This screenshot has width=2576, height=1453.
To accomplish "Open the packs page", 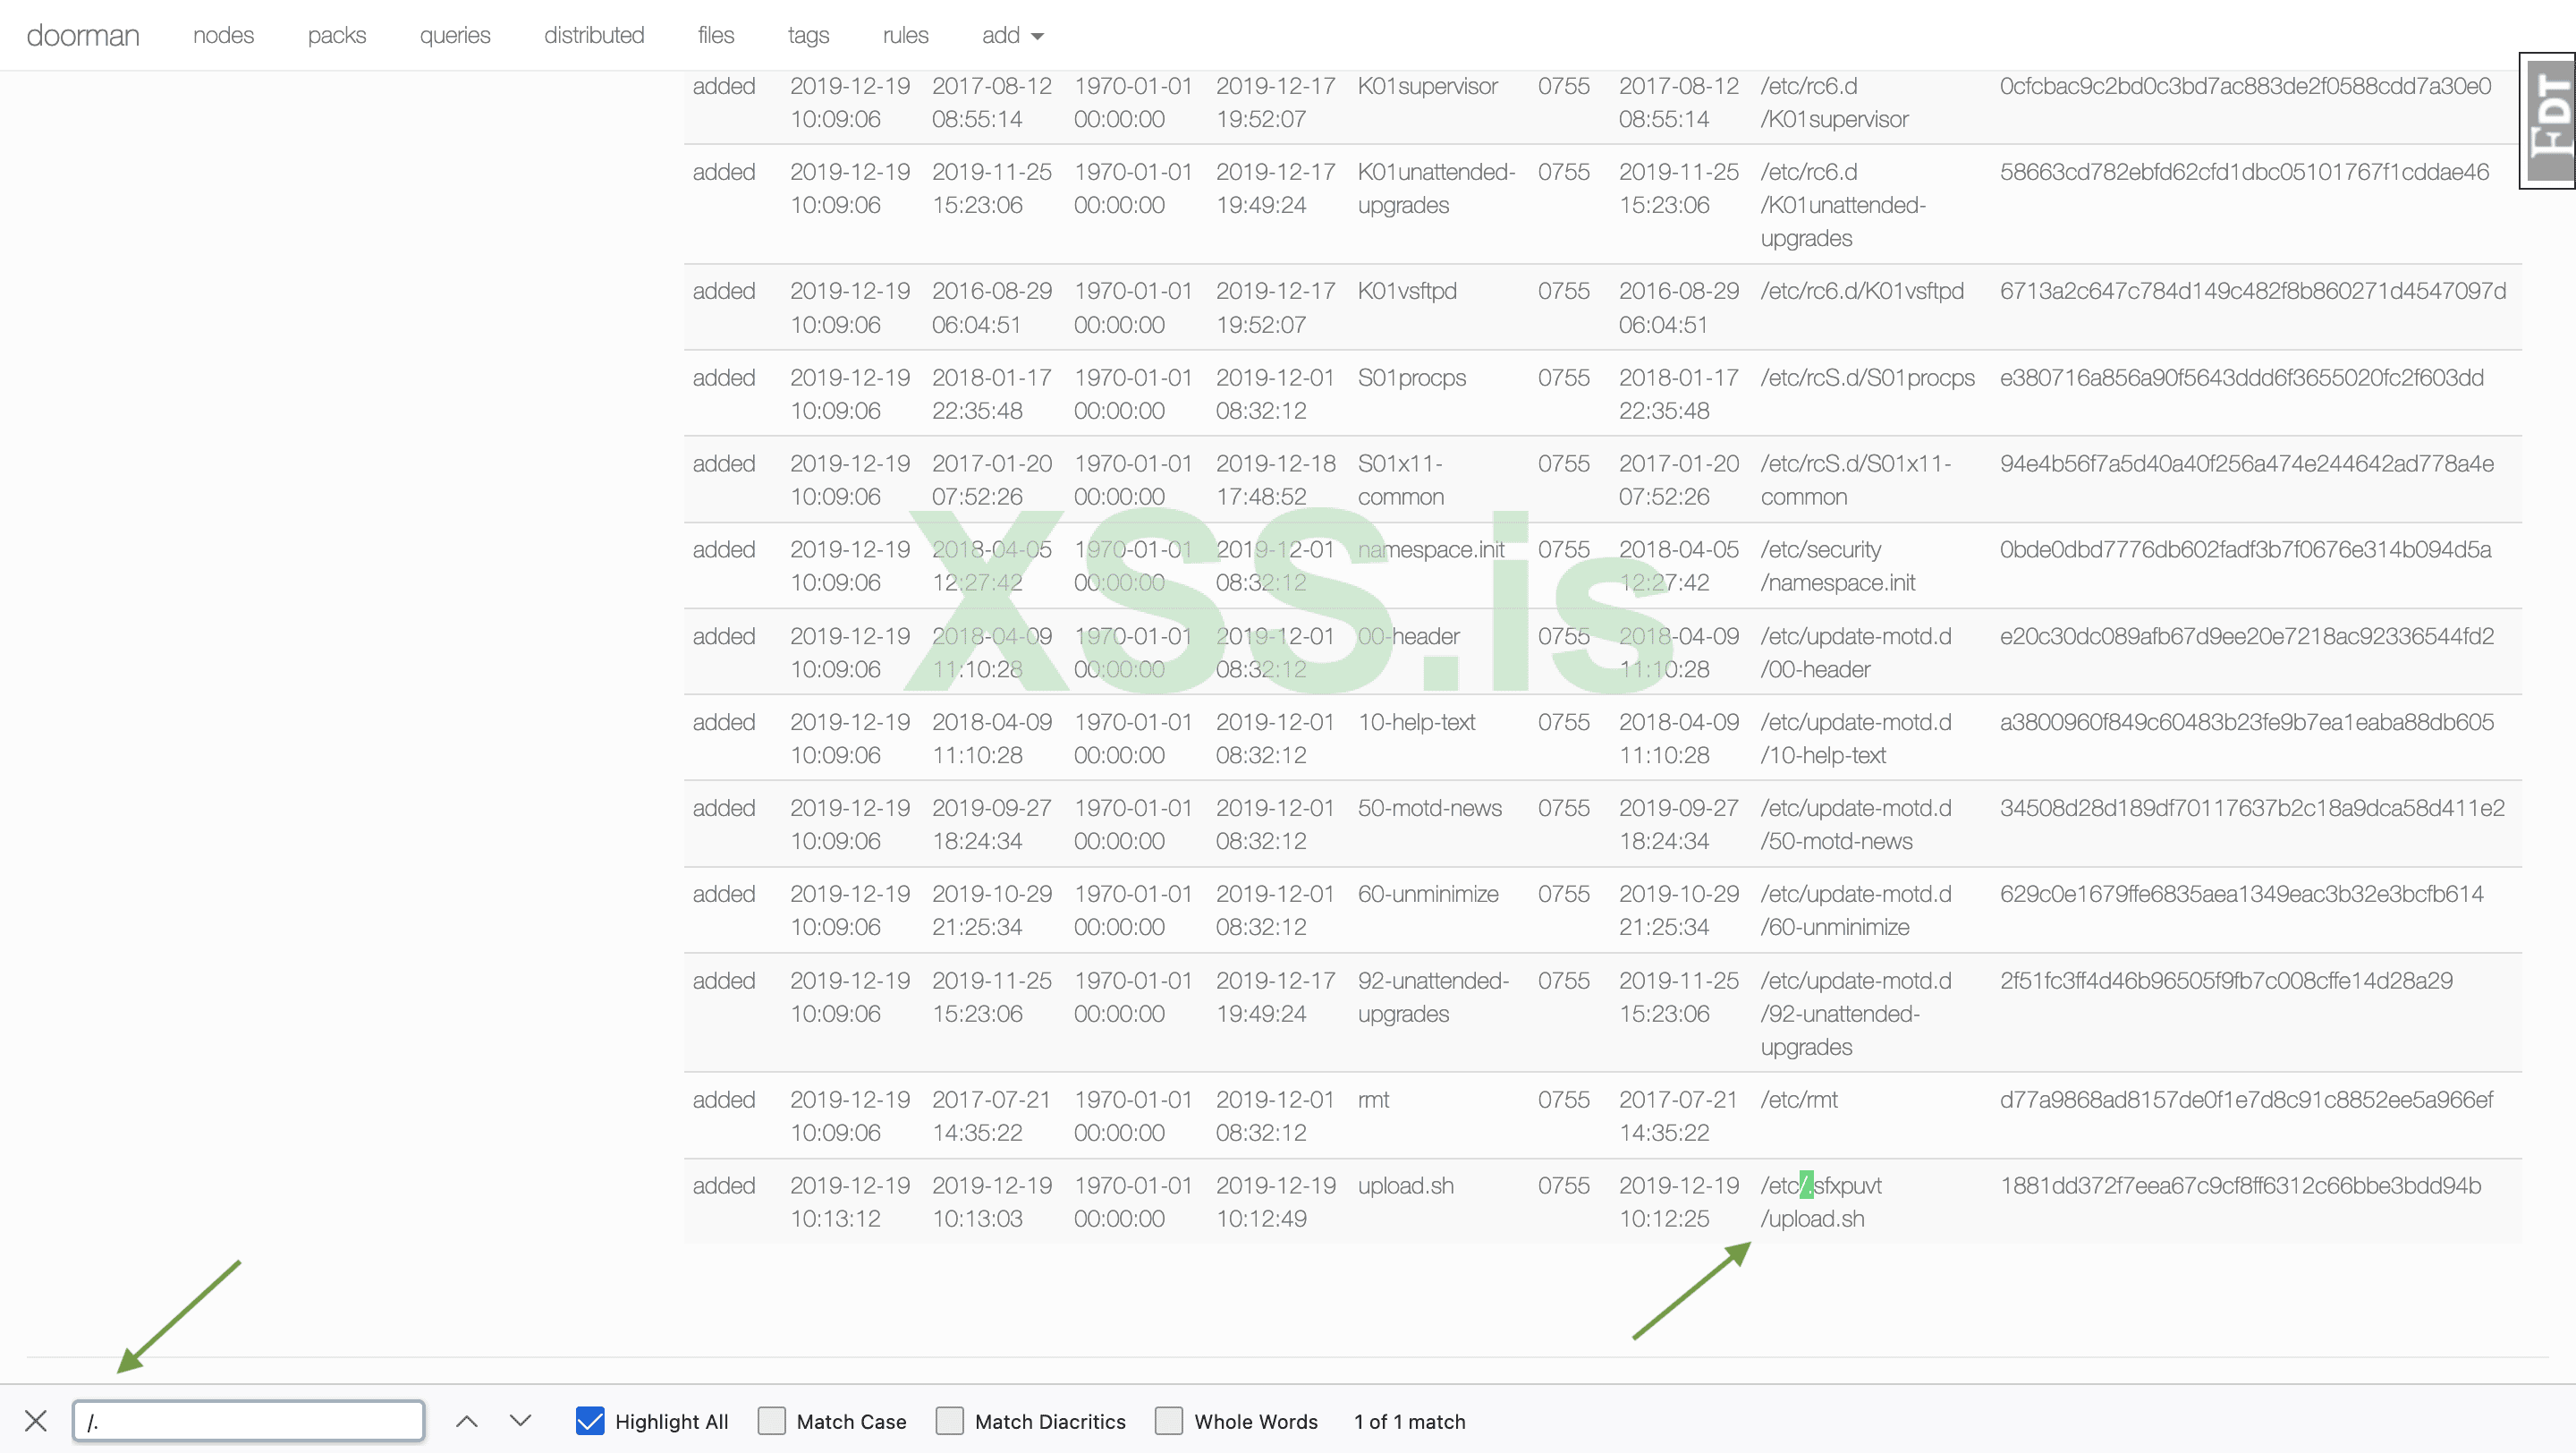I will coord(337,35).
